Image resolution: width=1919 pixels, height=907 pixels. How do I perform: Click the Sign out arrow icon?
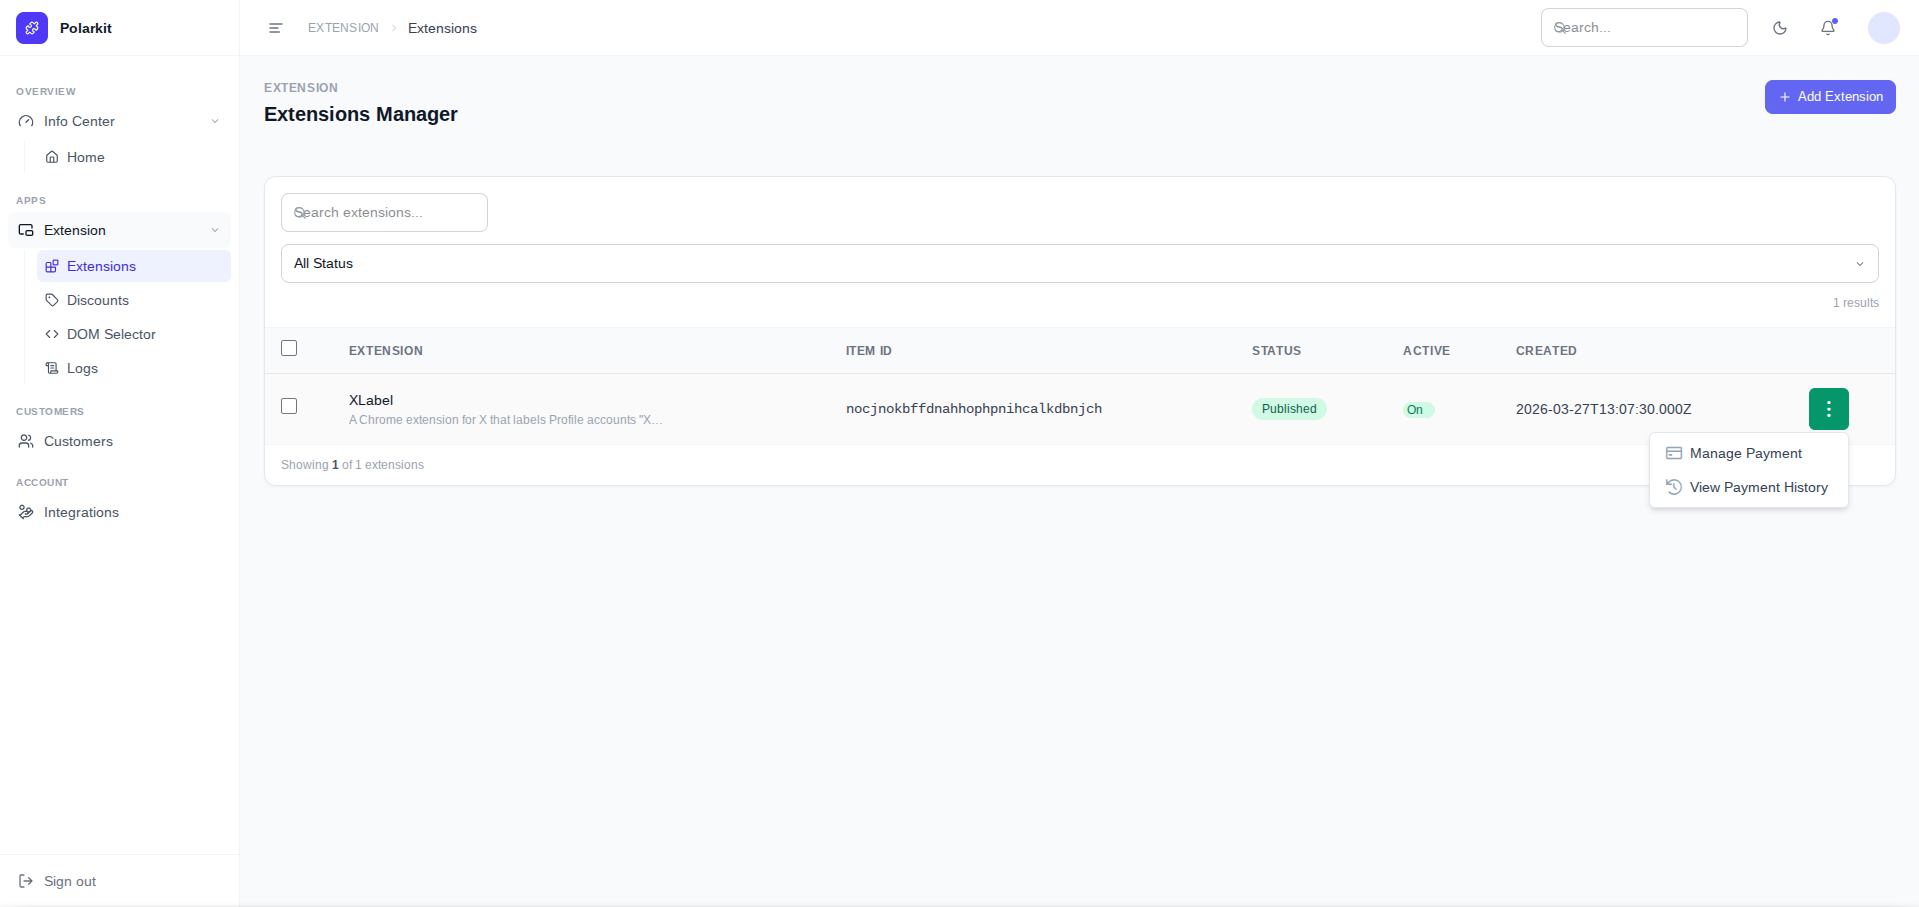[x=26, y=881]
